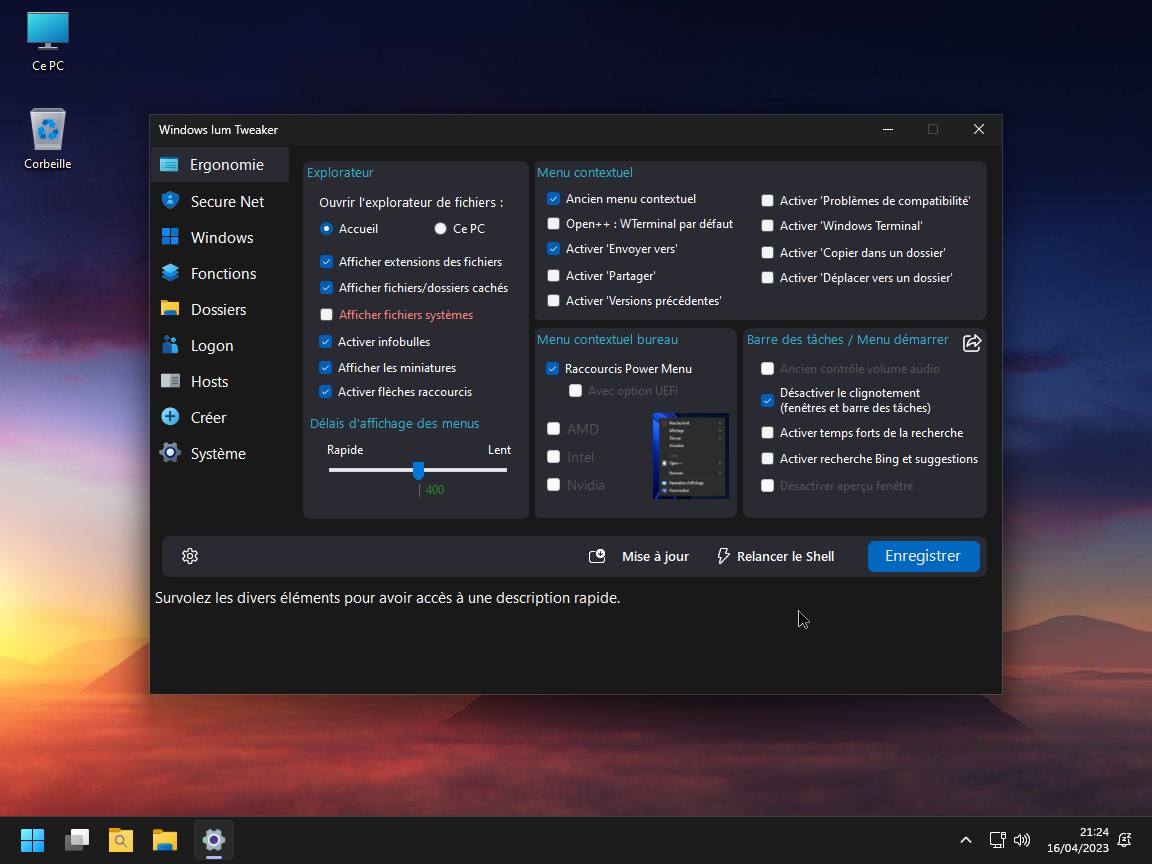Image resolution: width=1152 pixels, height=864 pixels.
Task: Enable Activer 'Windows Terminal' checkbox
Action: (x=767, y=226)
